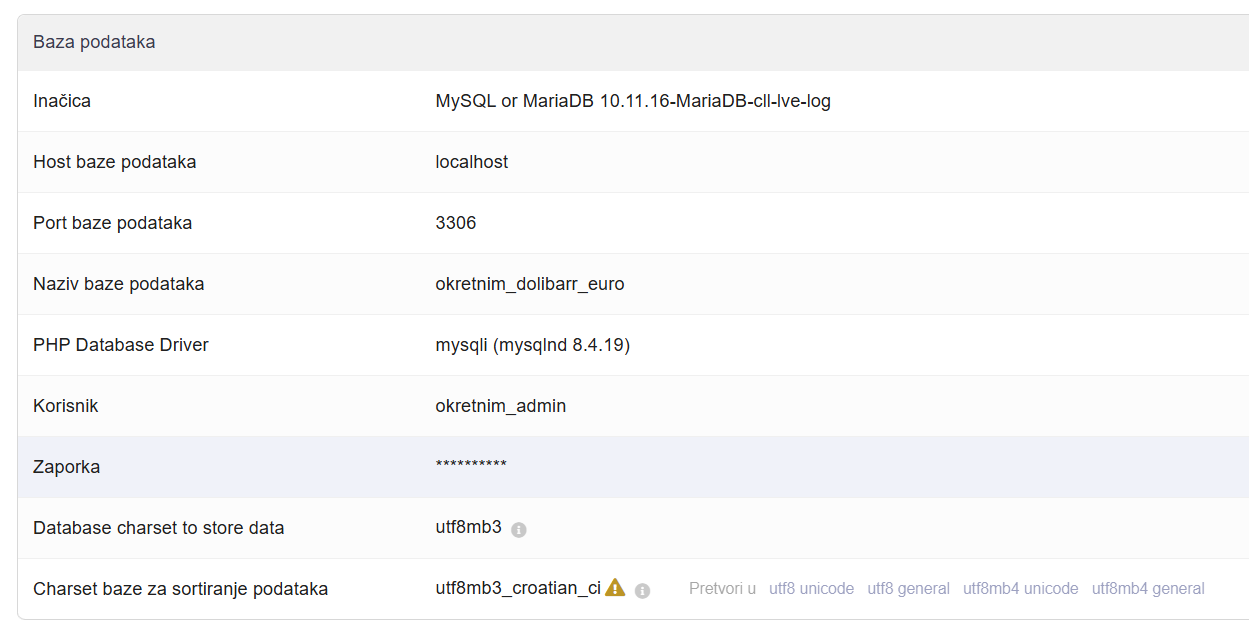Click the 'PHP Database Driver' label
This screenshot has width=1249, height=639.
point(120,345)
